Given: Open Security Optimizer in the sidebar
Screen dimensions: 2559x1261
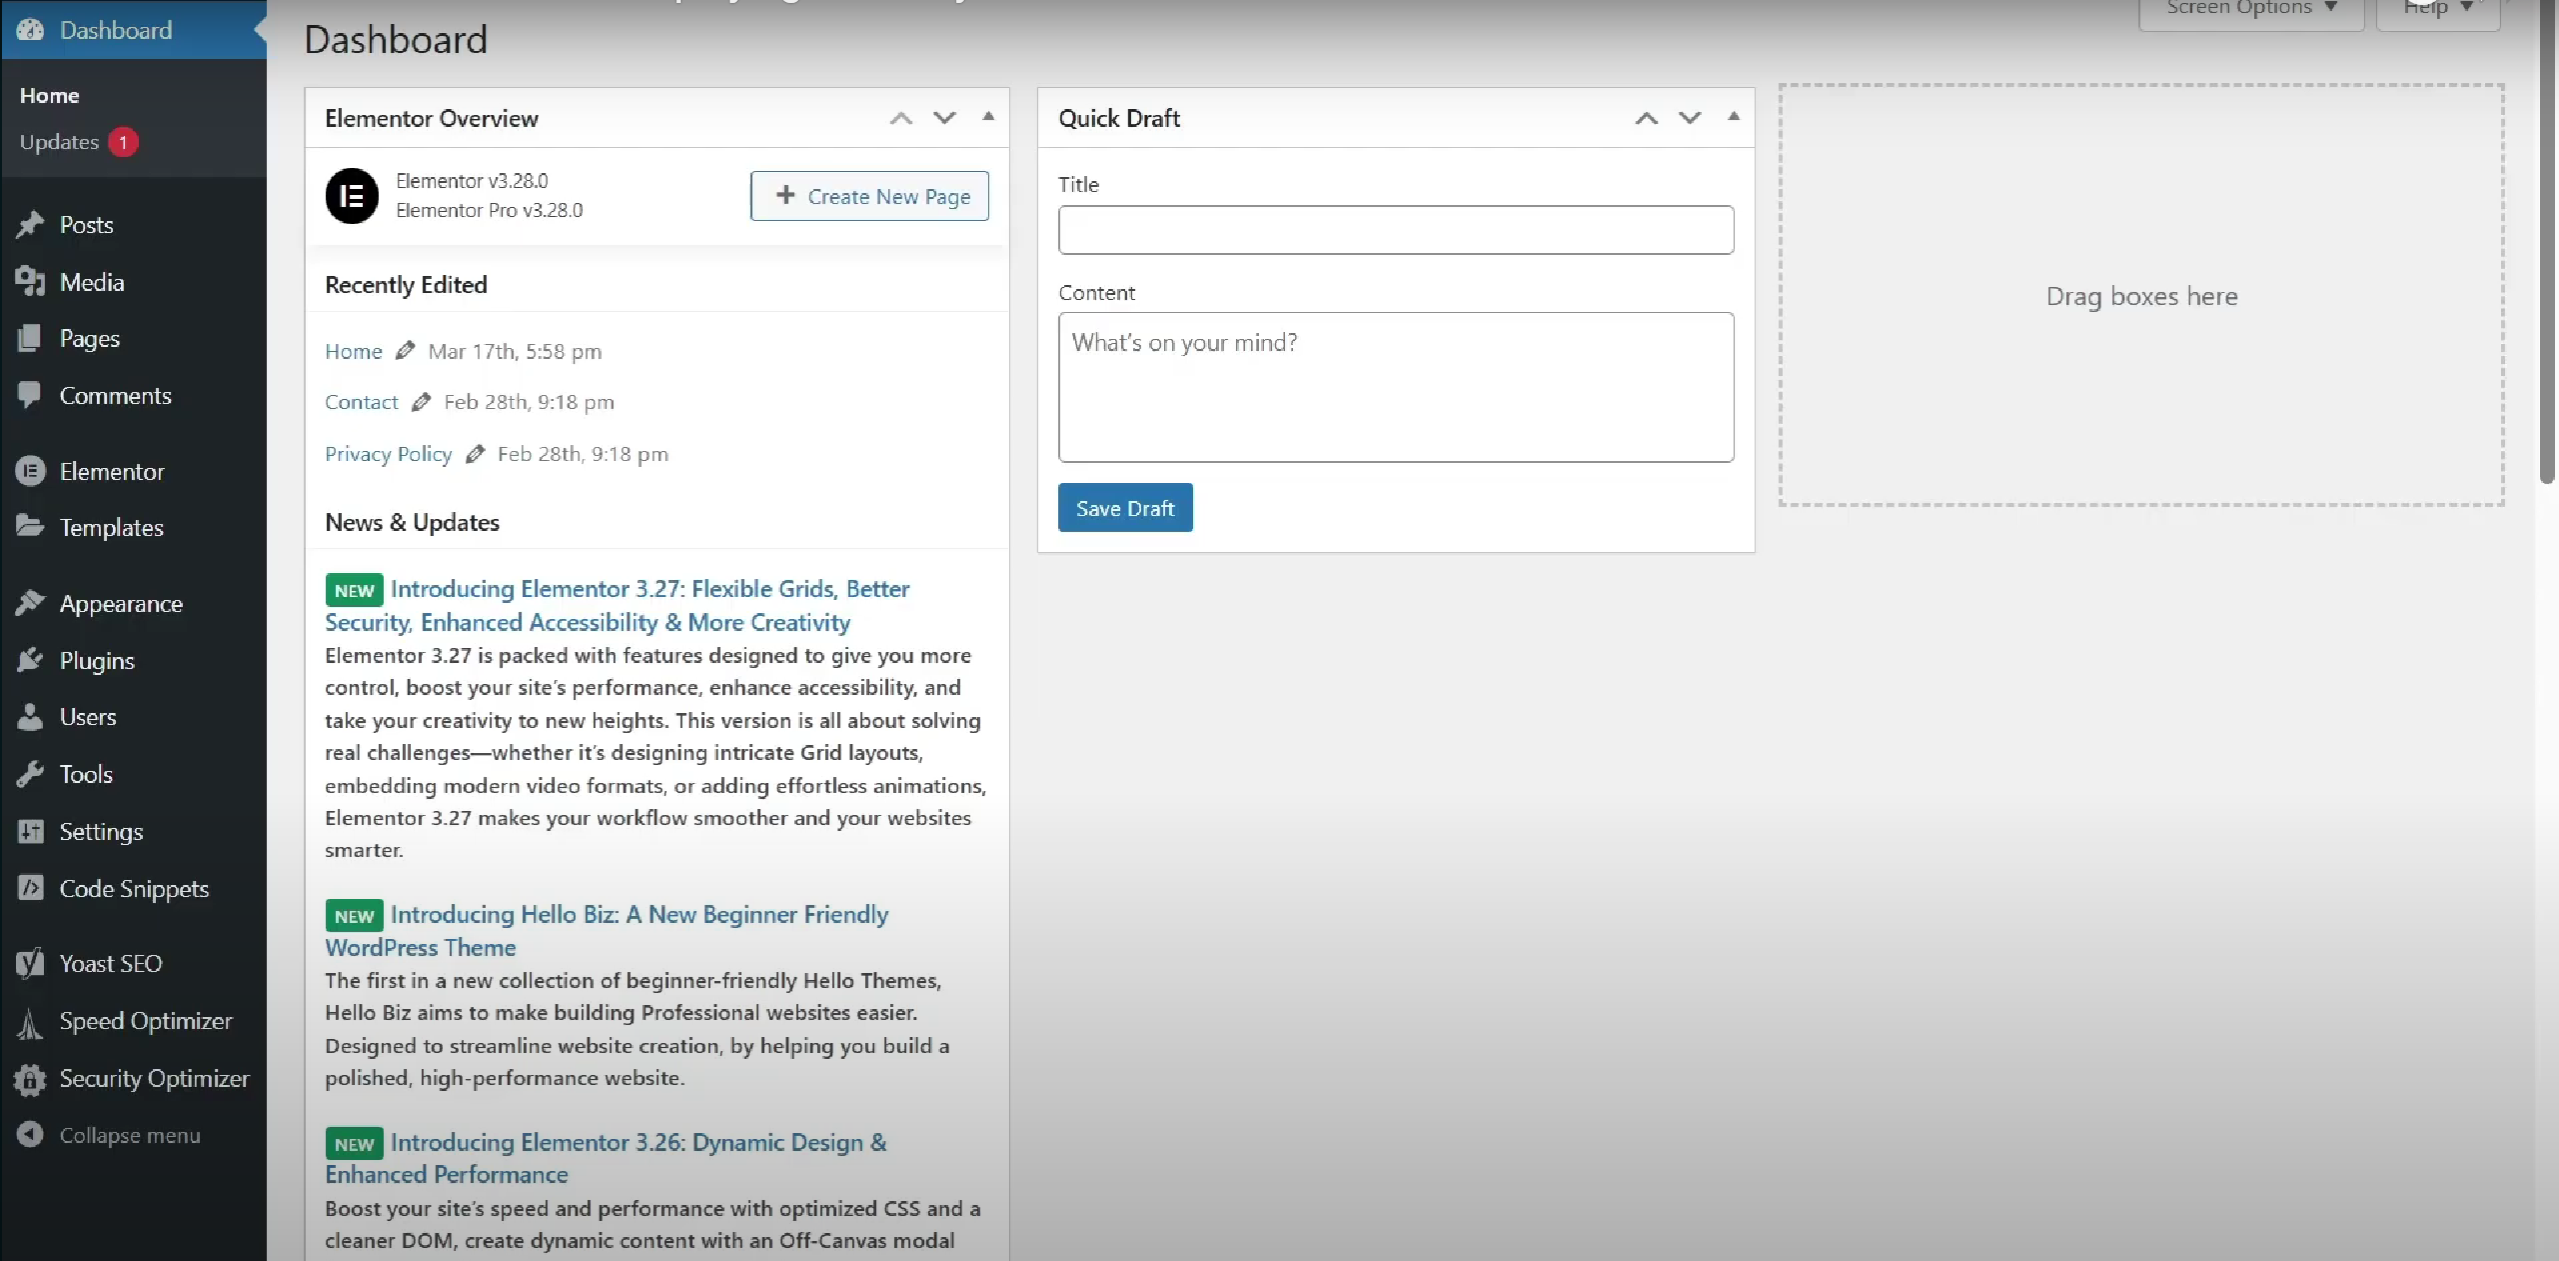Looking at the screenshot, I should pyautogui.click(x=153, y=1078).
